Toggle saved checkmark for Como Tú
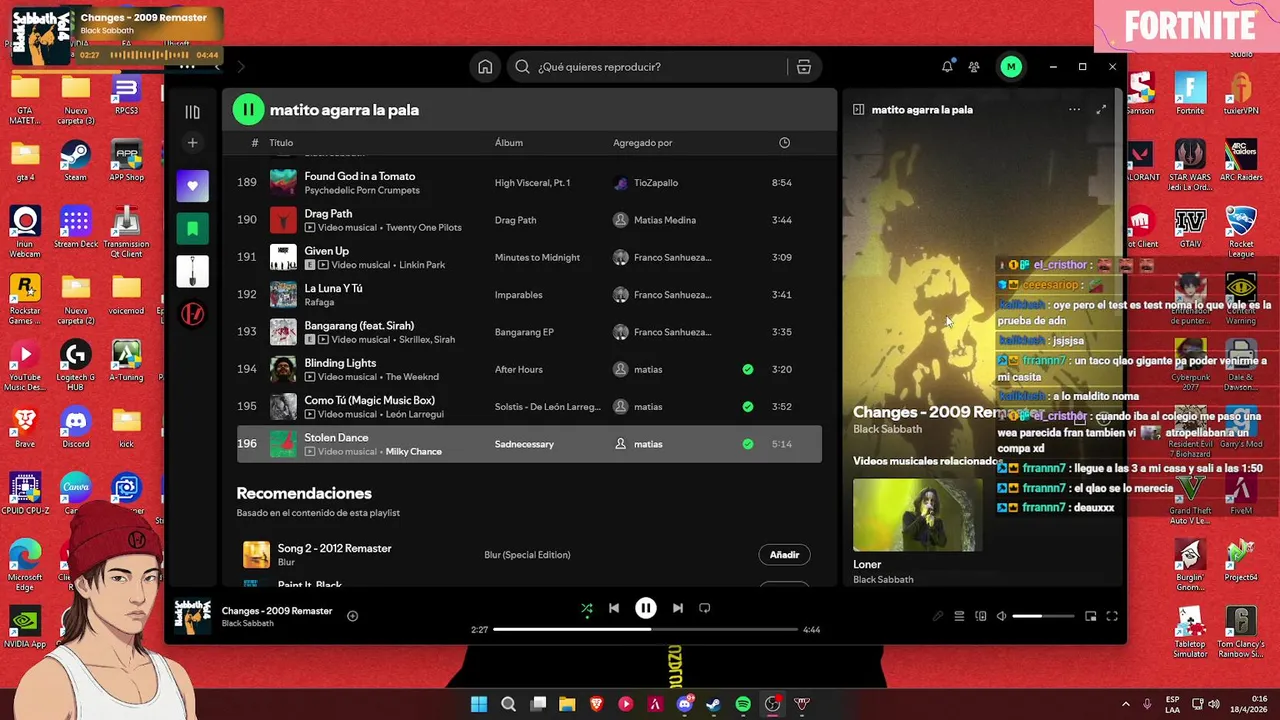The image size is (1280, 720). [x=748, y=407]
